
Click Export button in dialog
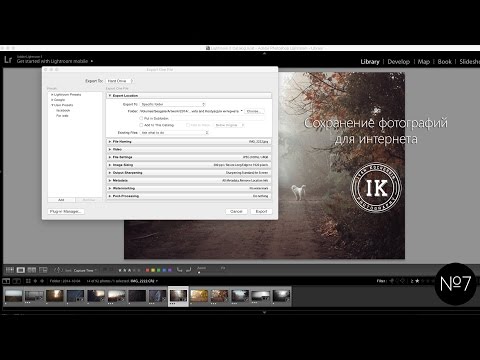(261, 211)
